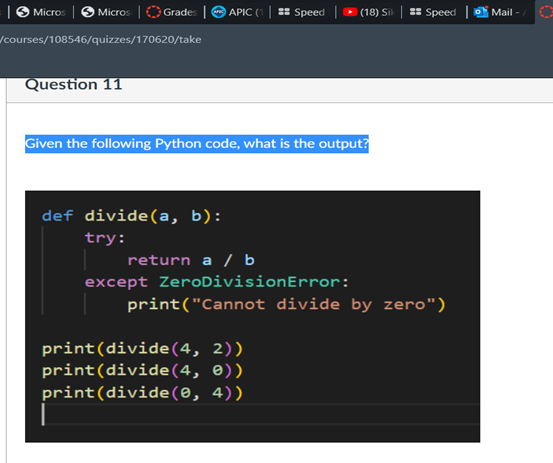The image size is (553, 463).
Task: Click the YouTube favicon icon
Action: pos(350,12)
